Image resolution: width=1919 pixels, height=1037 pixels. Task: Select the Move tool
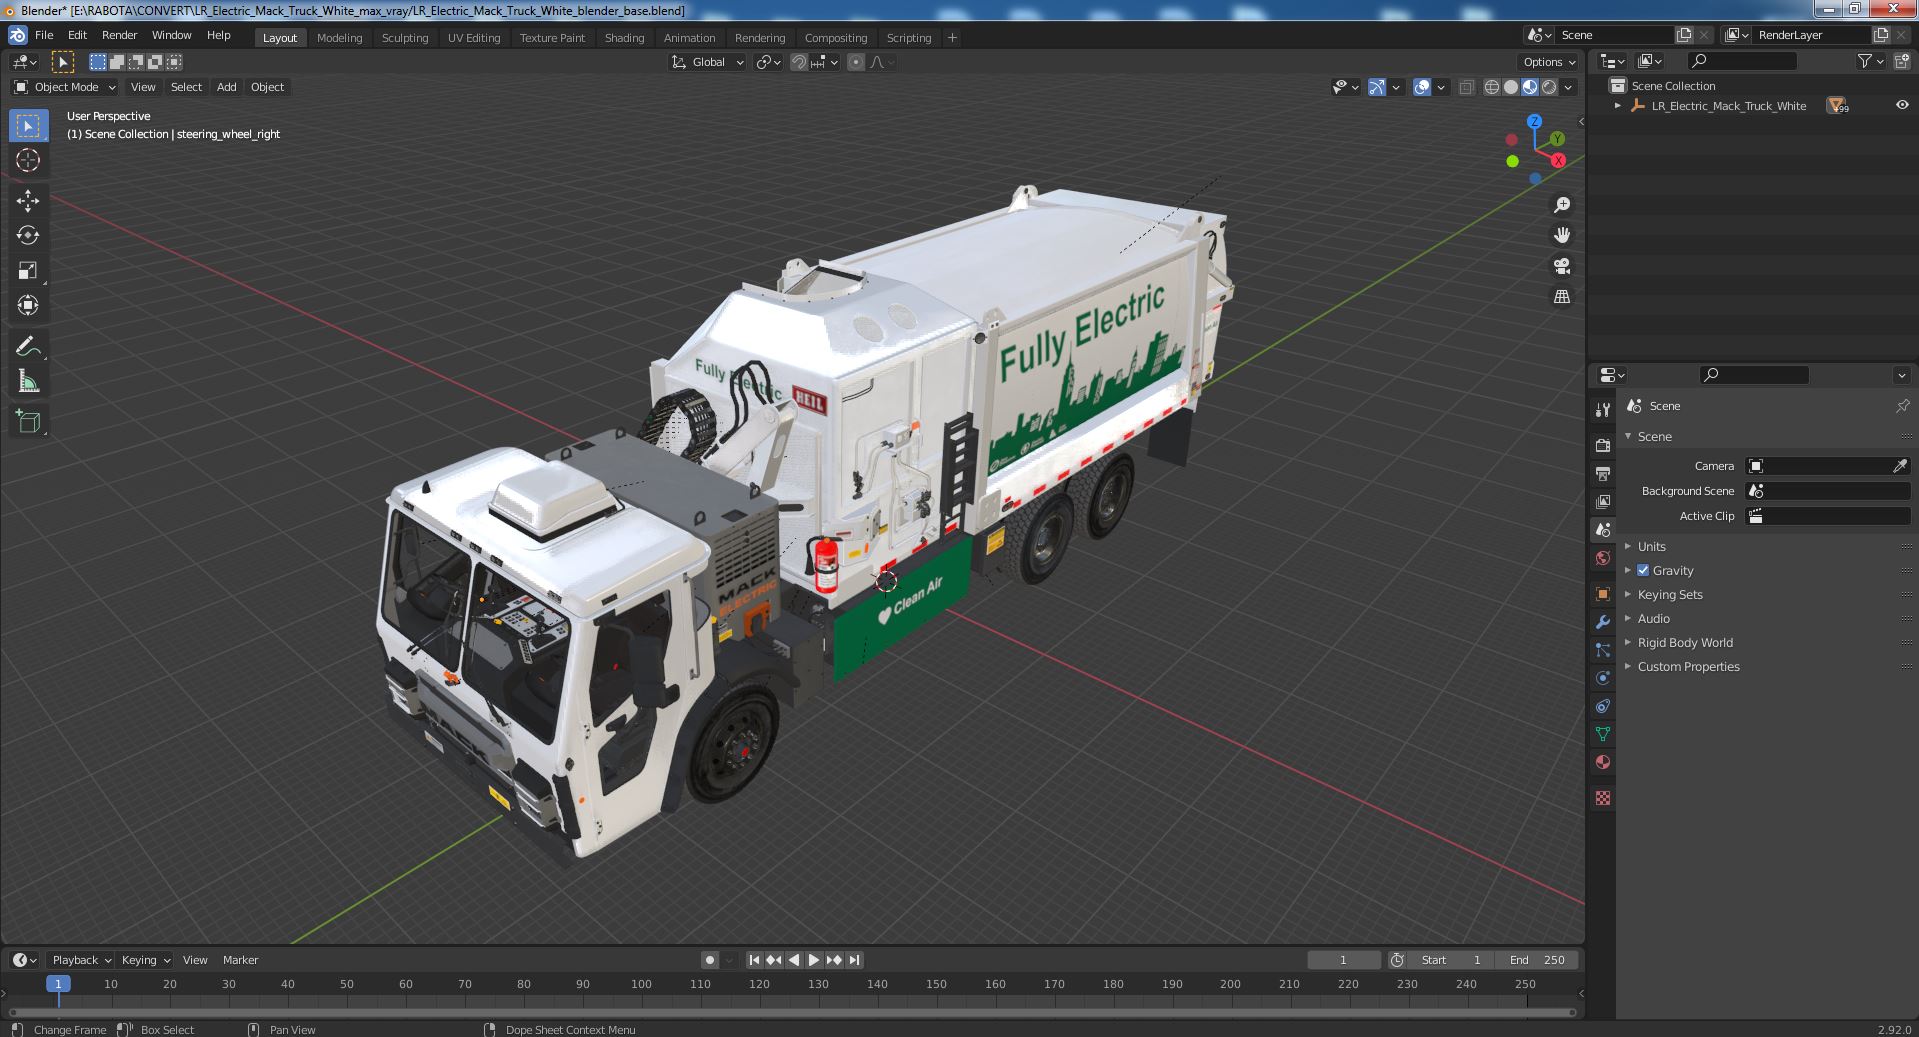click(28, 201)
